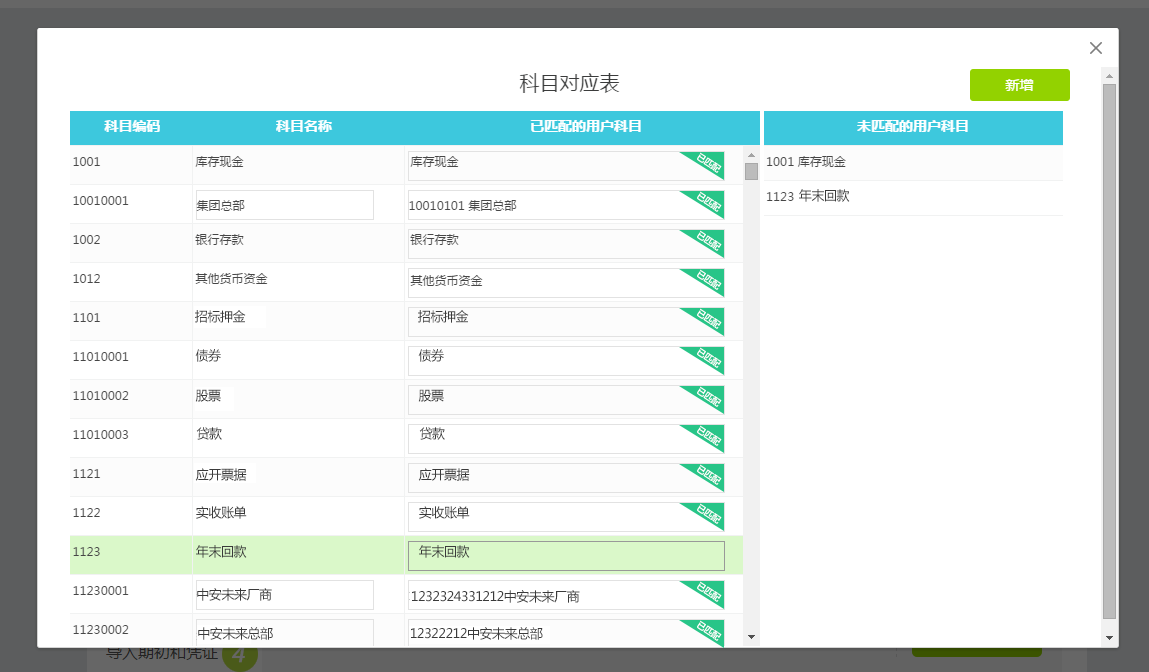Screen dimensions: 1149x672
Task: Click the matched 贷款 field in row 11010003
Action: point(566,438)
